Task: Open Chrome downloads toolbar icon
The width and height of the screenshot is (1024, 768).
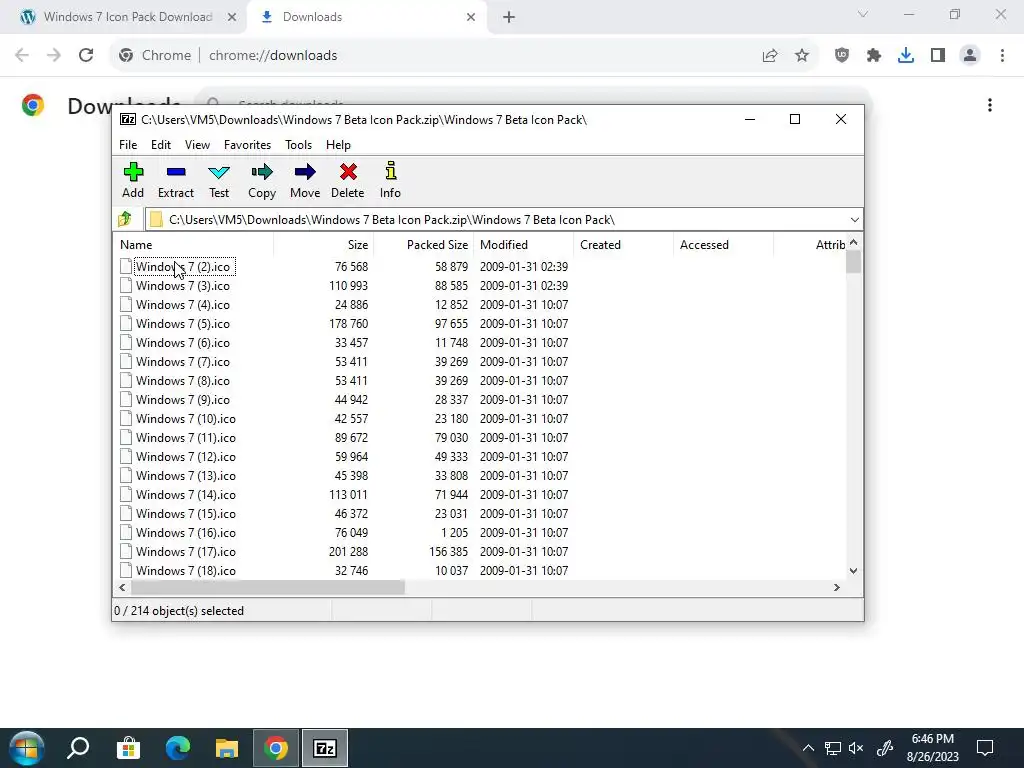Action: pyautogui.click(x=906, y=56)
